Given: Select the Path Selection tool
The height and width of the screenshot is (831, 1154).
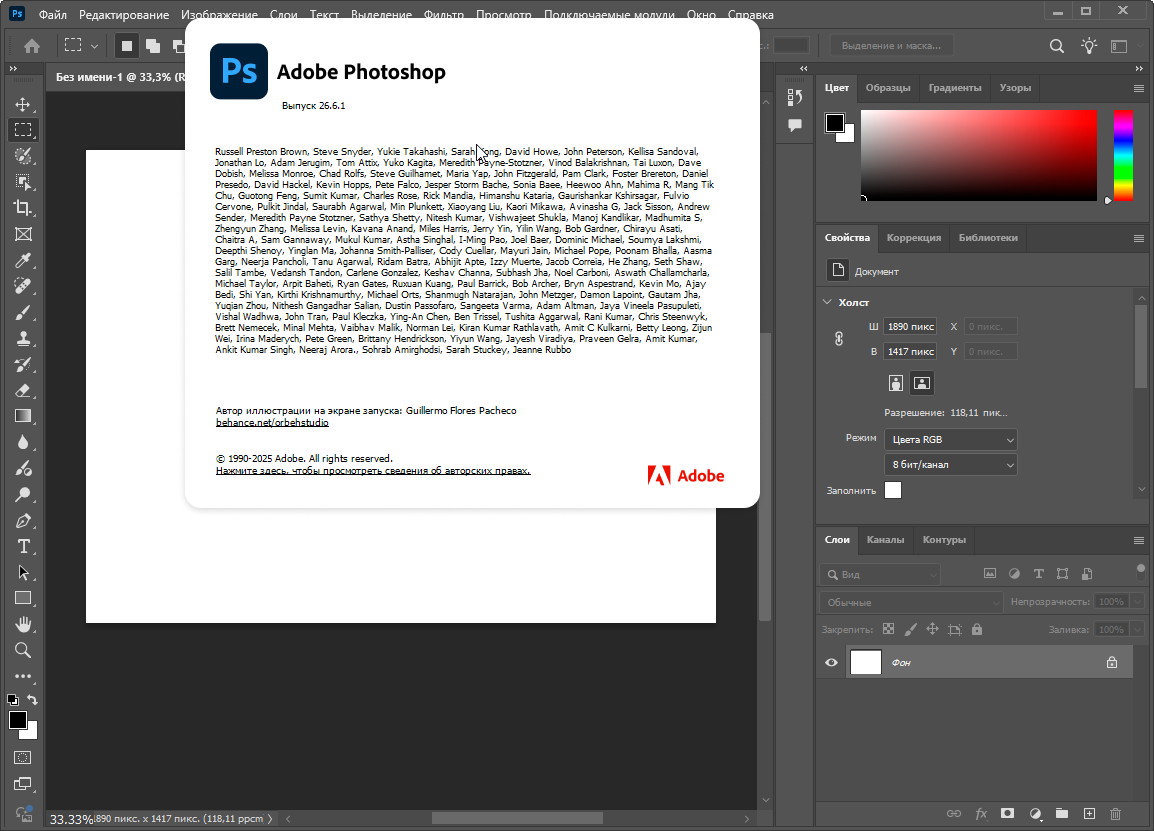Looking at the screenshot, I should (x=23, y=573).
